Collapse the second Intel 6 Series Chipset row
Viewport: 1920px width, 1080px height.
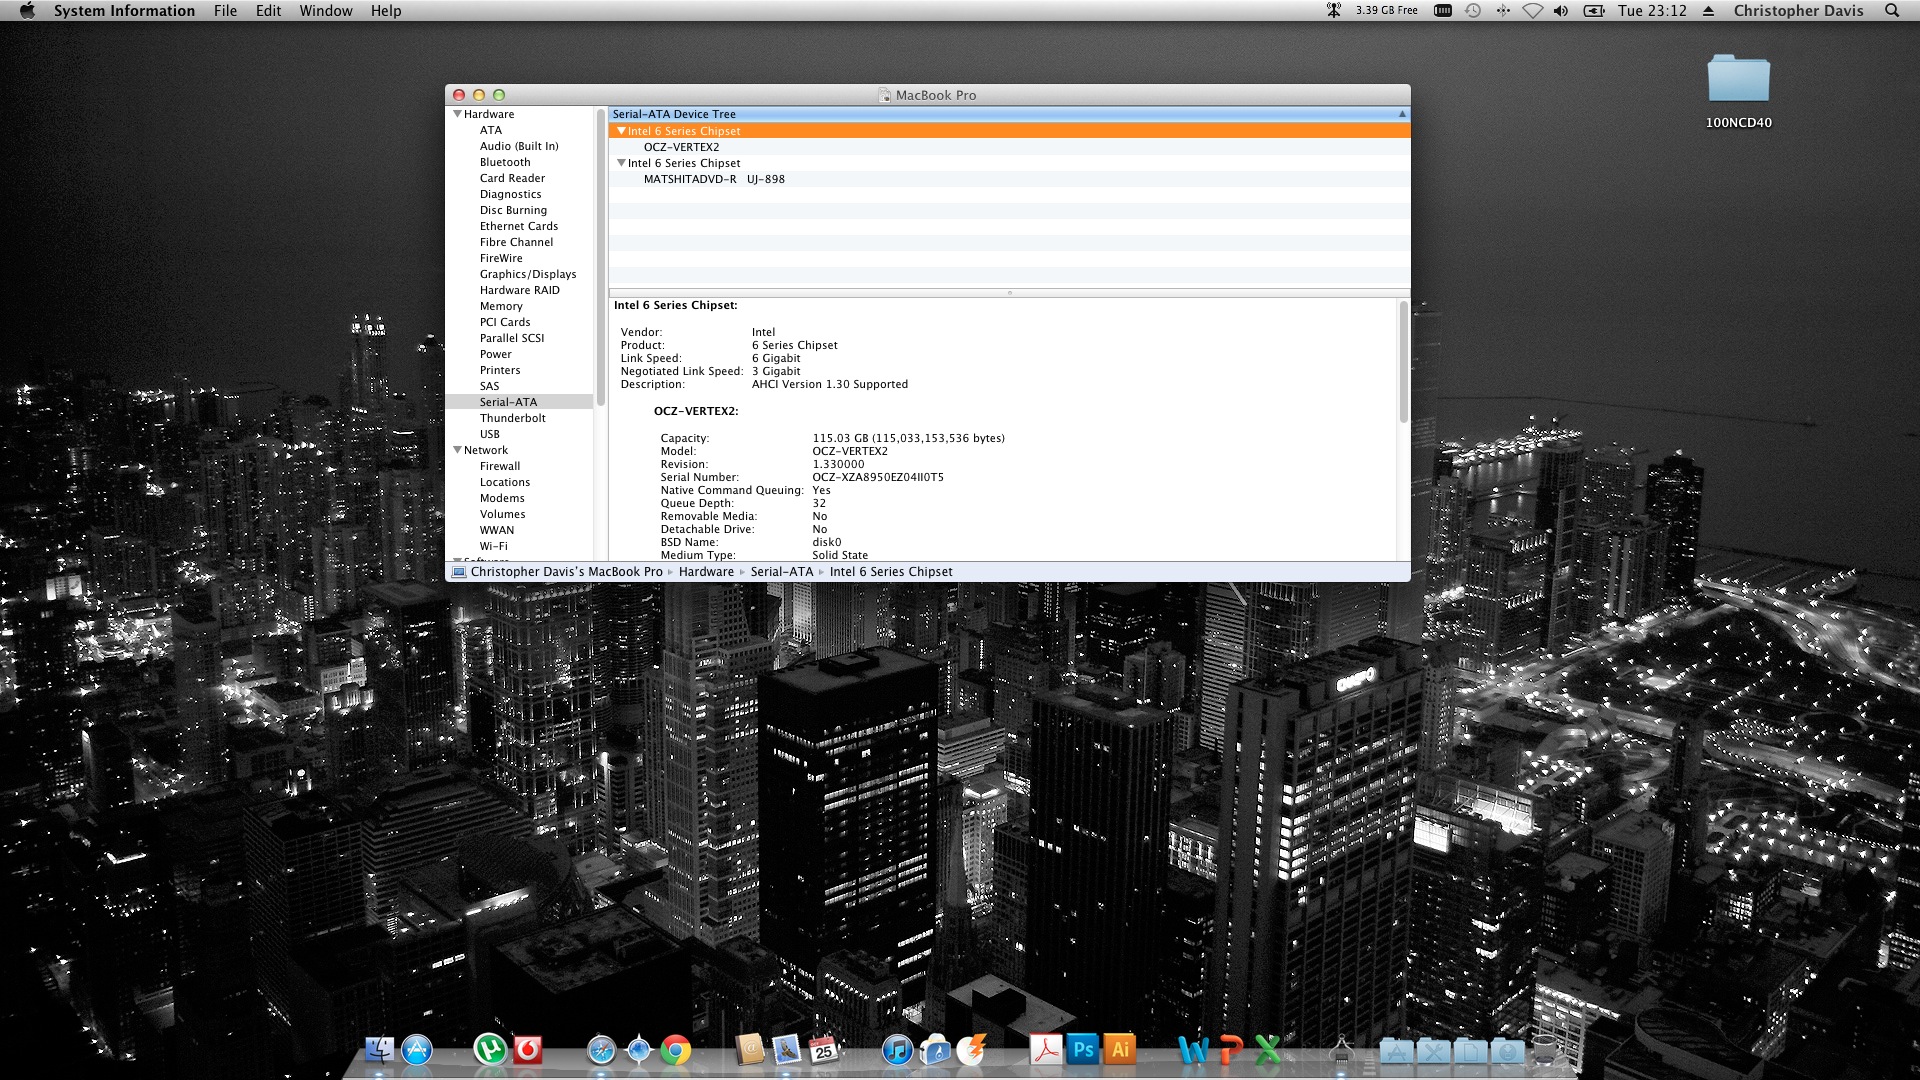pyautogui.click(x=621, y=163)
